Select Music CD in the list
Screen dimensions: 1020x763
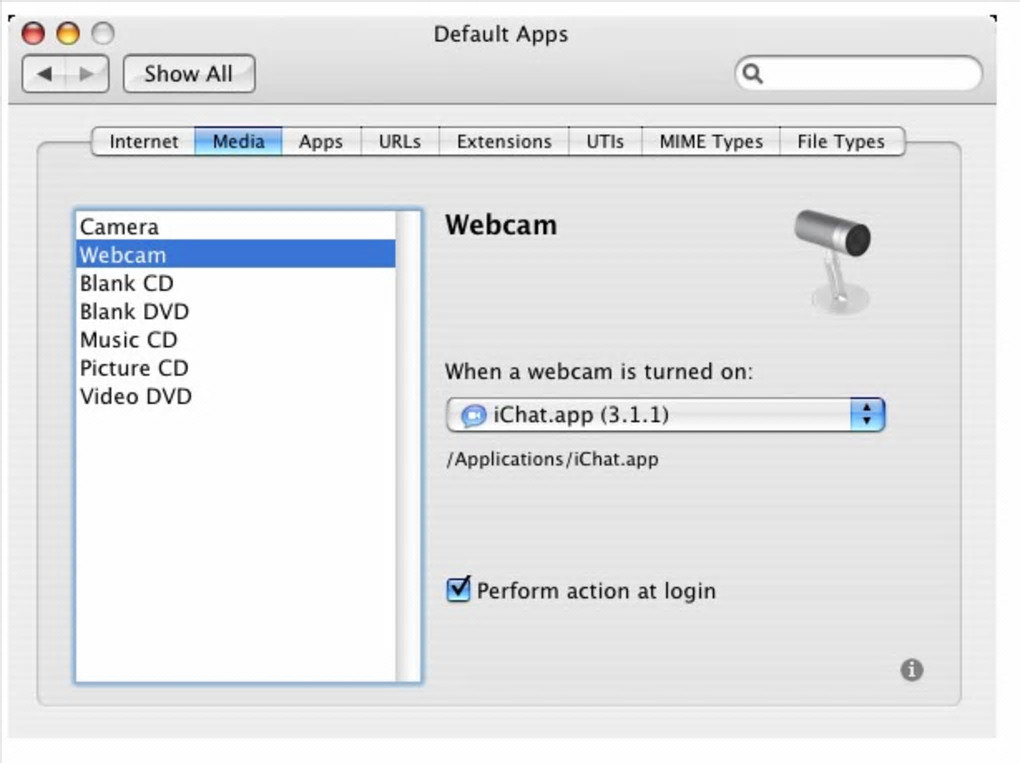(x=235, y=340)
